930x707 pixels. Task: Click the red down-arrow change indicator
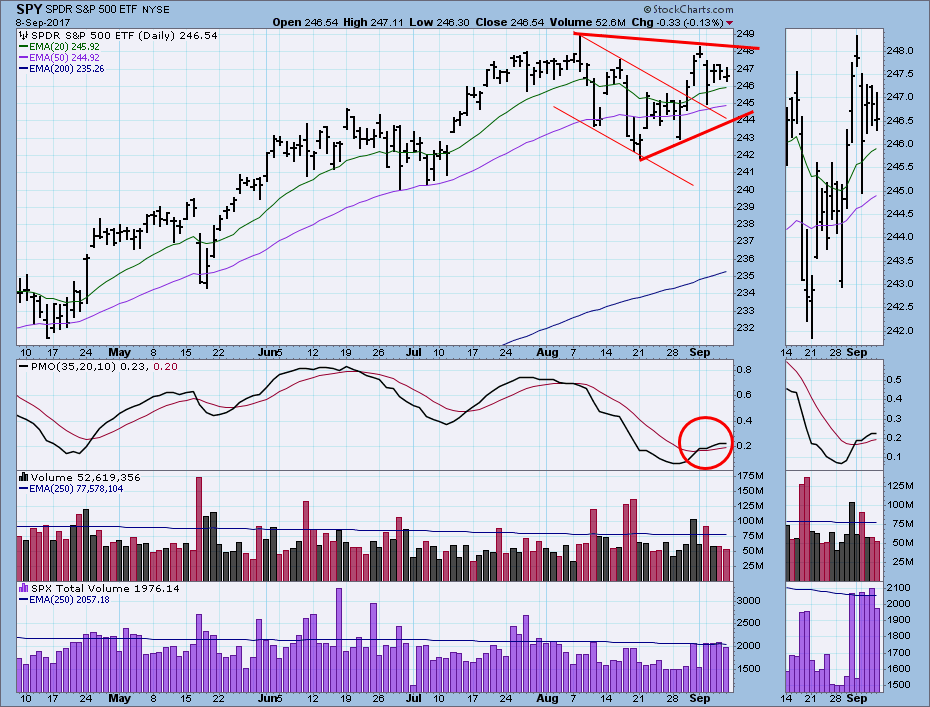click(730, 23)
